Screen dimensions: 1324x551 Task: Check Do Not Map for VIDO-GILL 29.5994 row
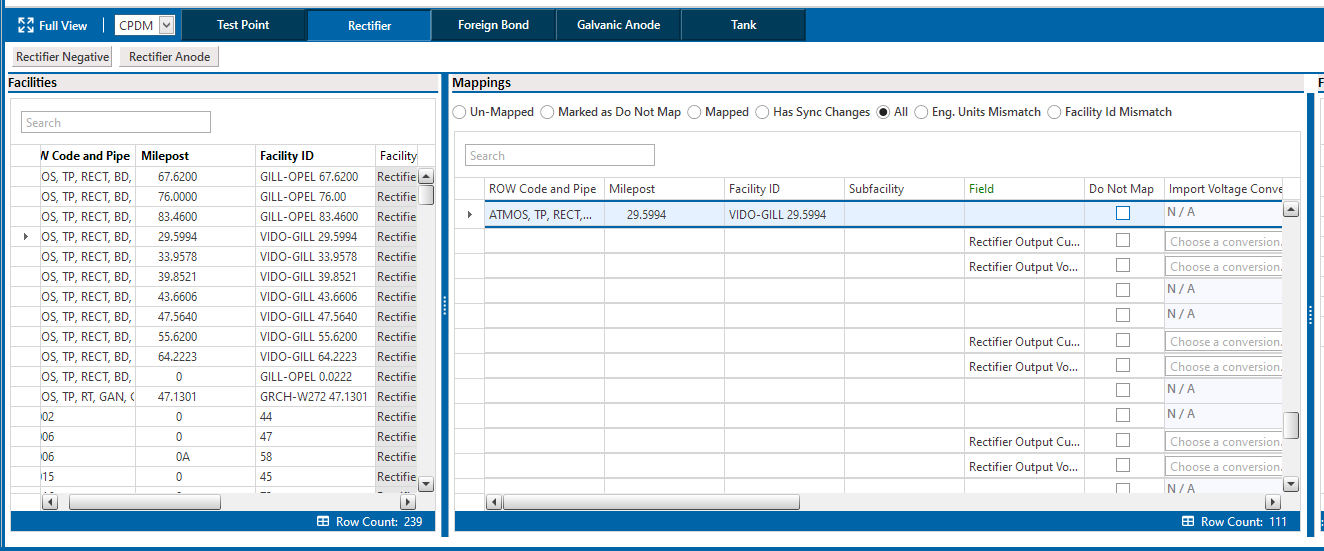1123,213
